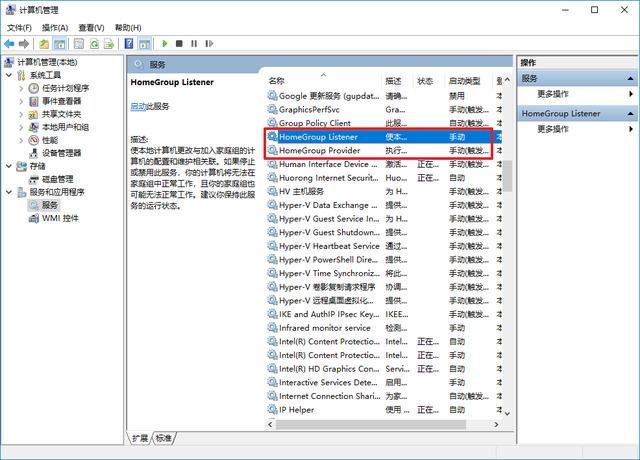This screenshot has height=460, width=640.
Task: Click the scroll up arrow of list
Action: click(x=507, y=80)
